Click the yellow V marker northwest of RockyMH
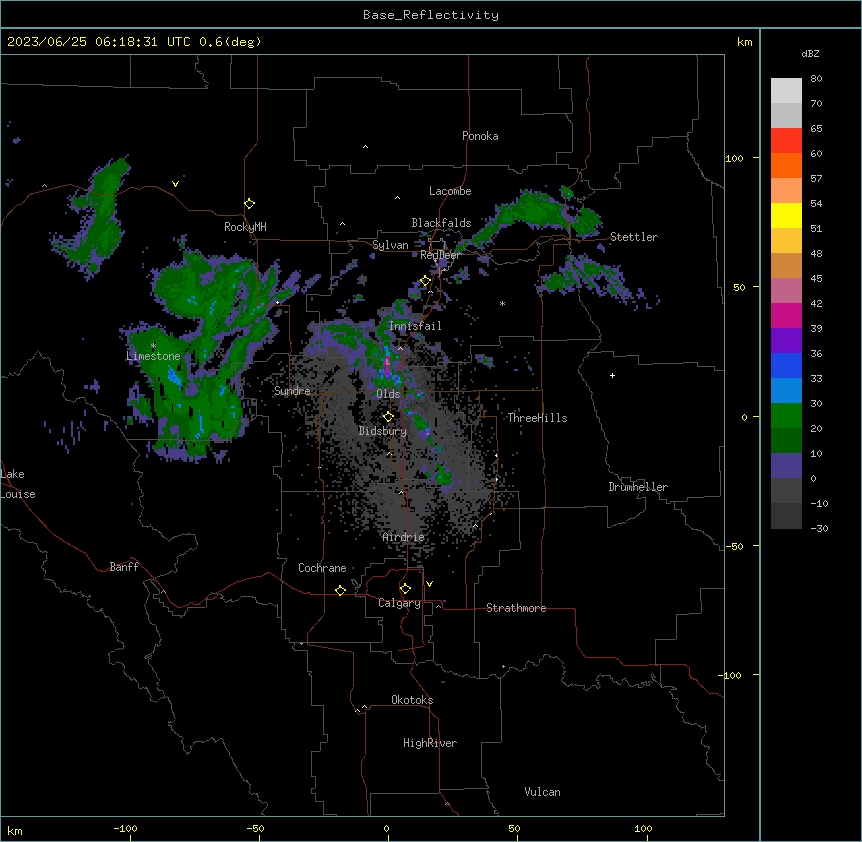 point(175,184)
